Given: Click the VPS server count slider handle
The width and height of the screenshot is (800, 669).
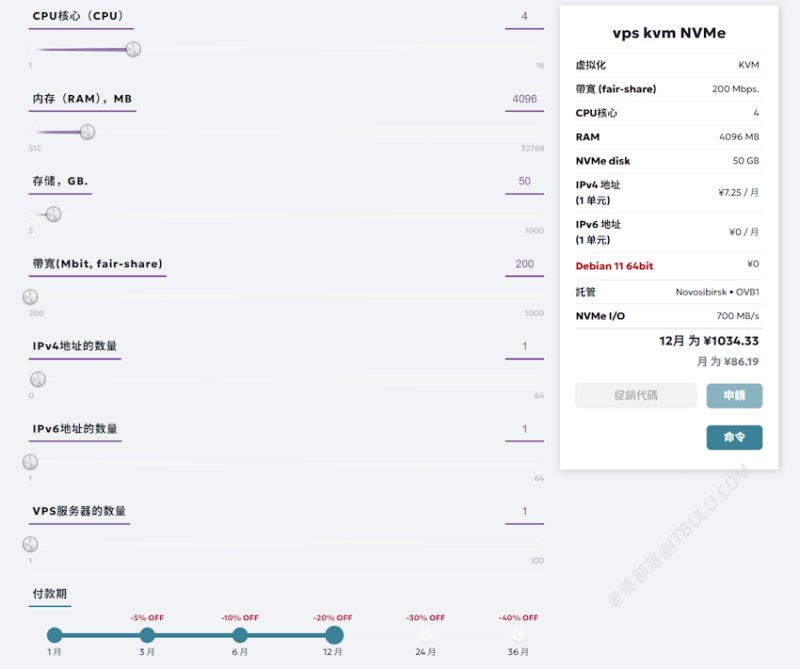Looking at the screenshot, I should click(x=31, y=544).
